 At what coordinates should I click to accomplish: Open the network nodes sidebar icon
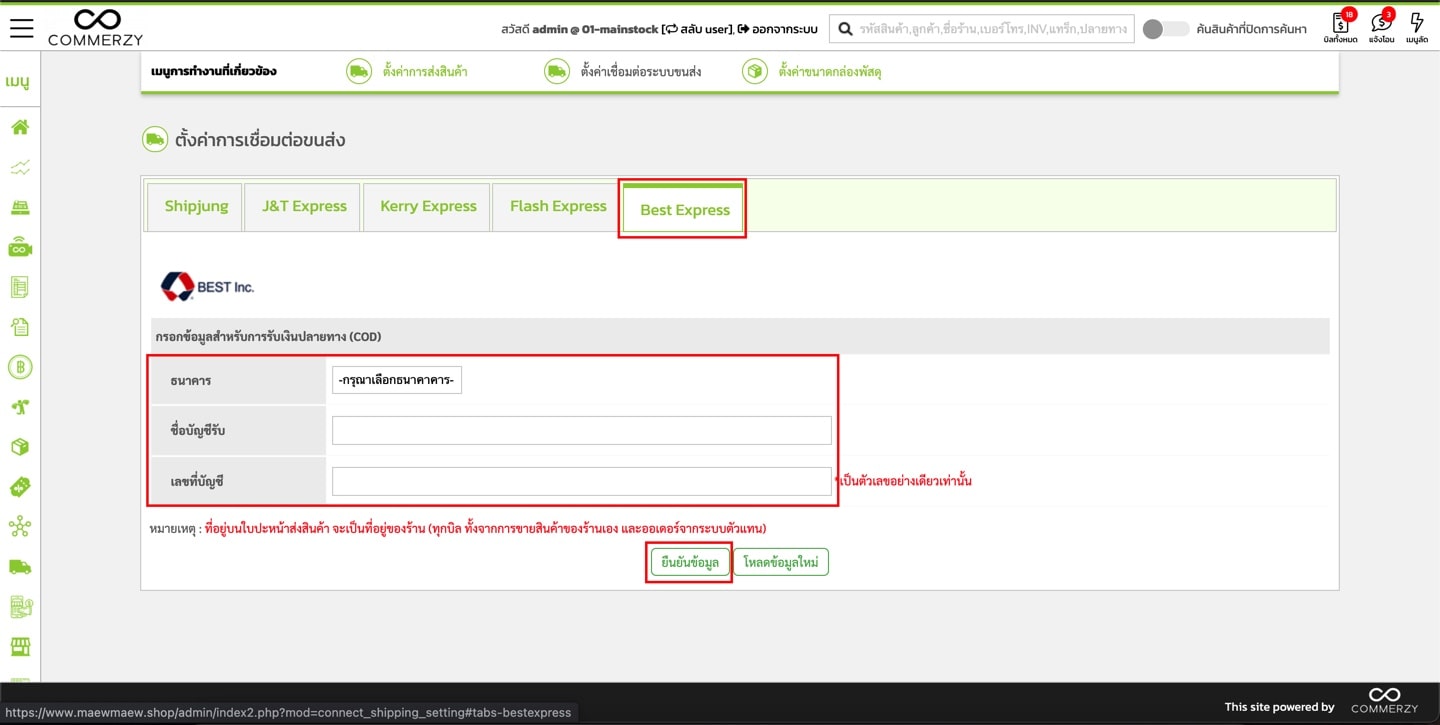20,527
